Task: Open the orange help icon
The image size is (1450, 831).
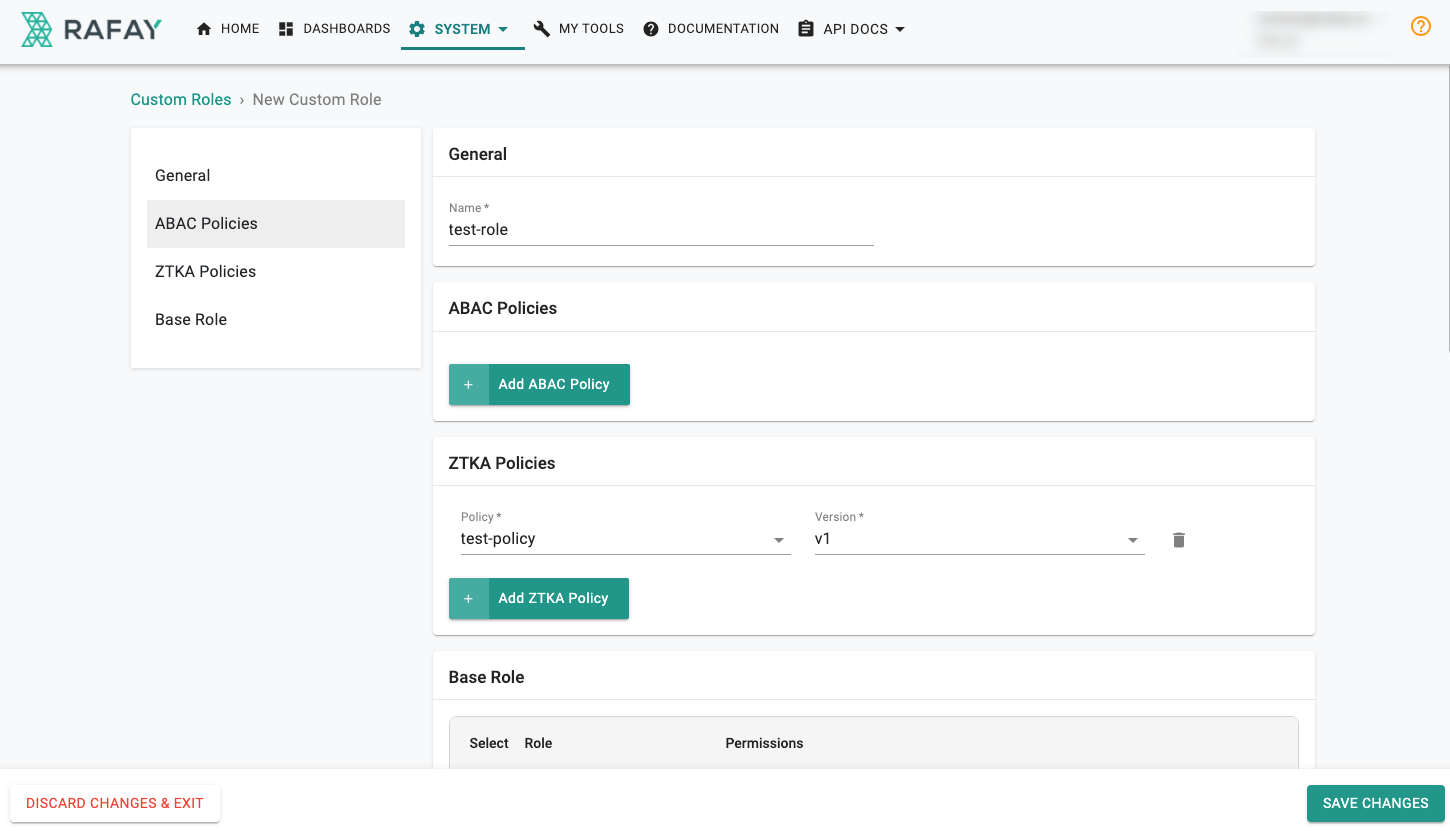Action: (x=1421, y=27)
